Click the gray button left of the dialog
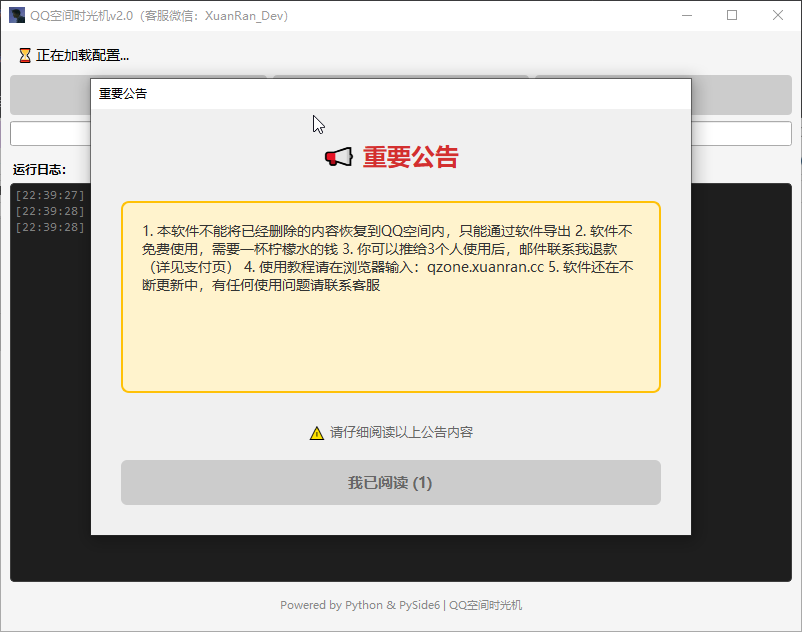This screenshot has width=802, height=632. click(50, 95)
